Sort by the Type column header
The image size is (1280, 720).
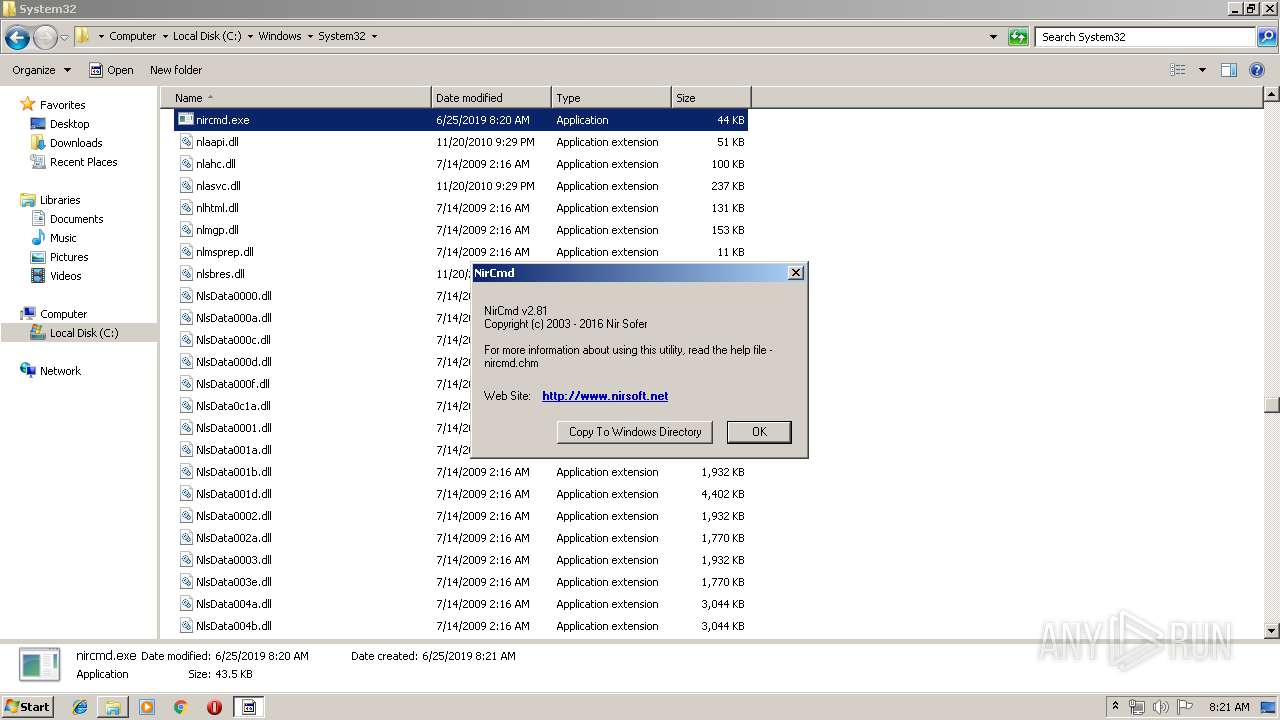point(611,98)
